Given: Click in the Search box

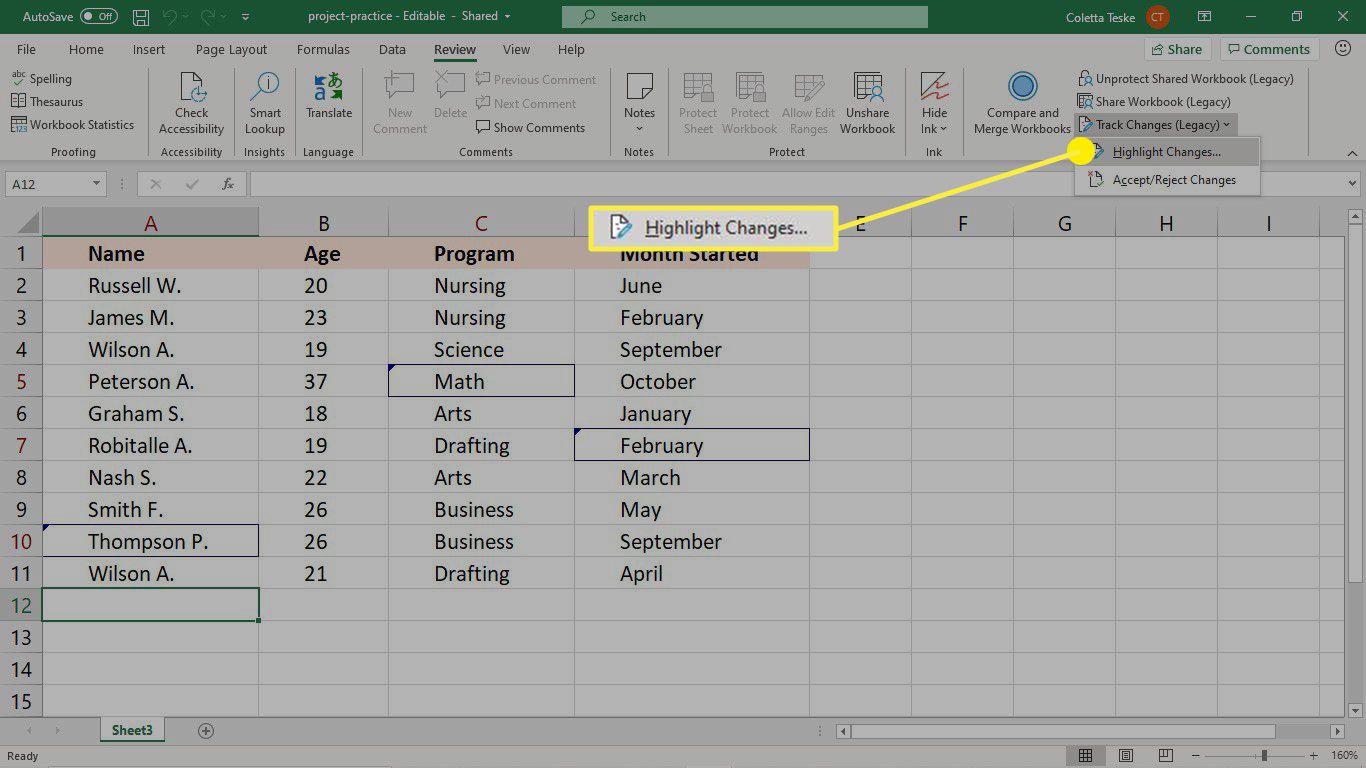Looking at the screenshot, I should [744, 17].
